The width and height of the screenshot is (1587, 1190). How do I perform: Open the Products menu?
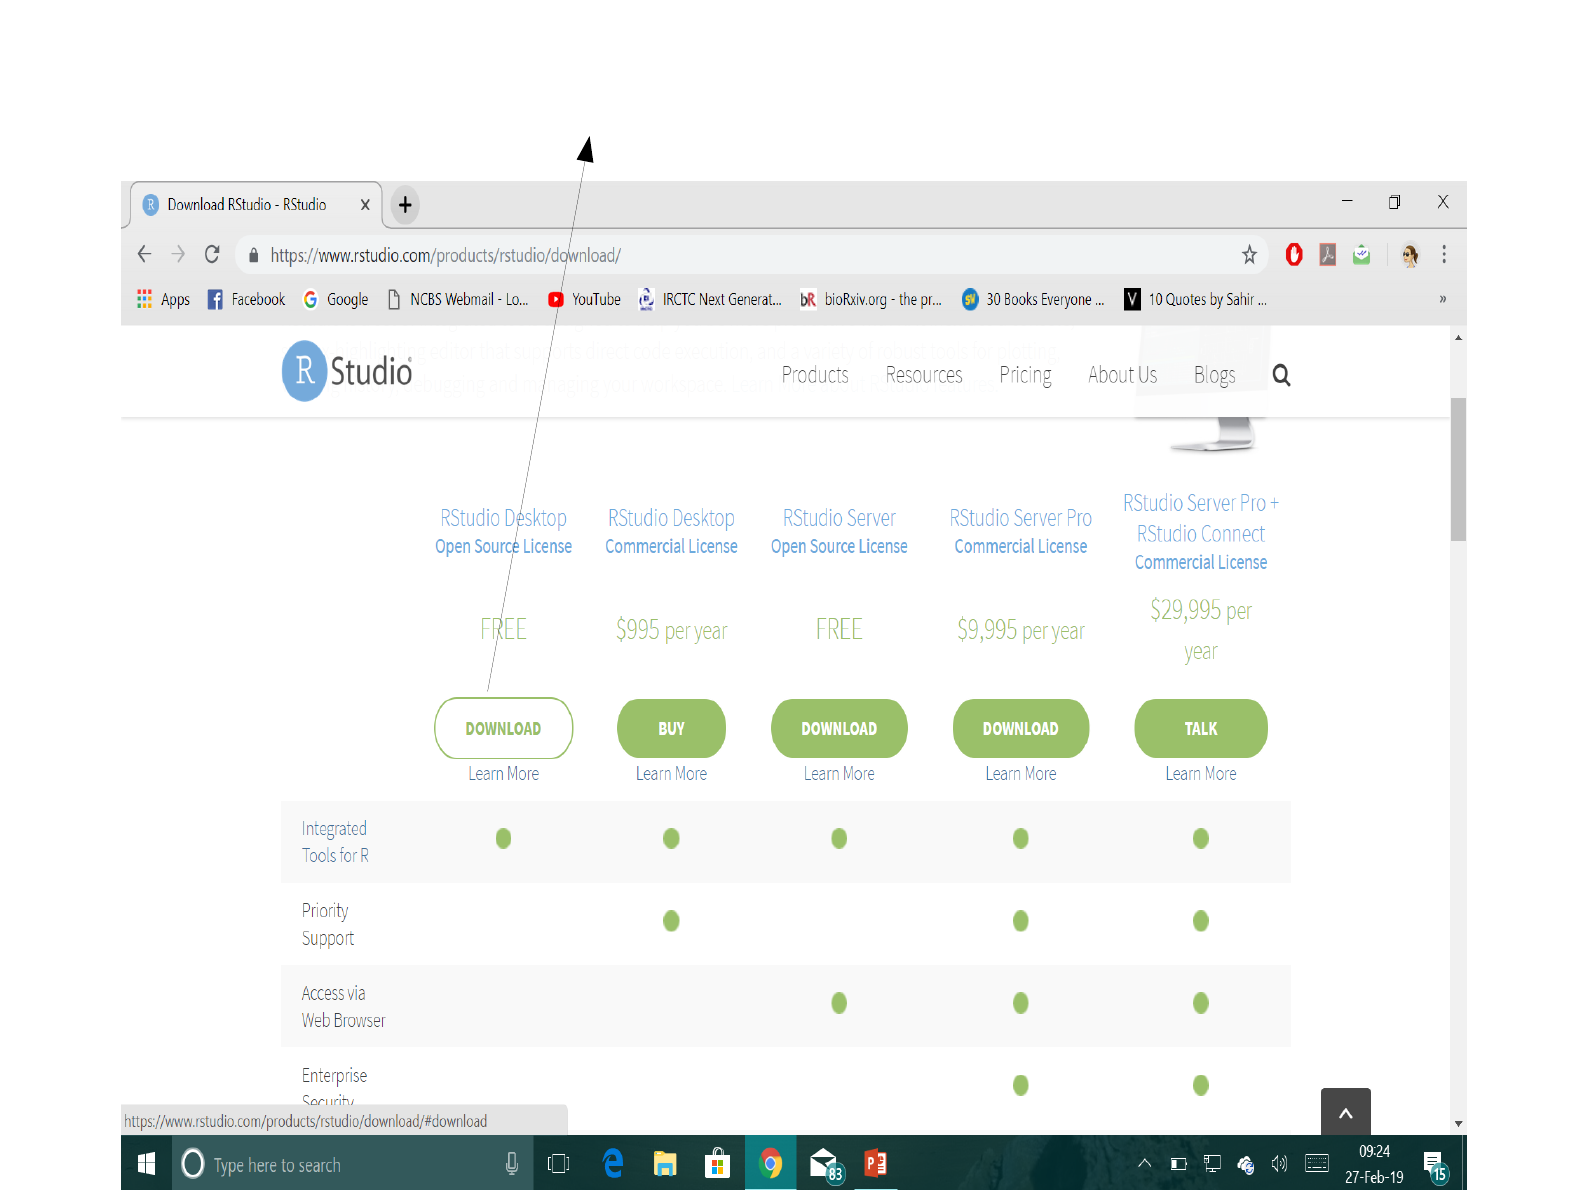coord(815,375)
